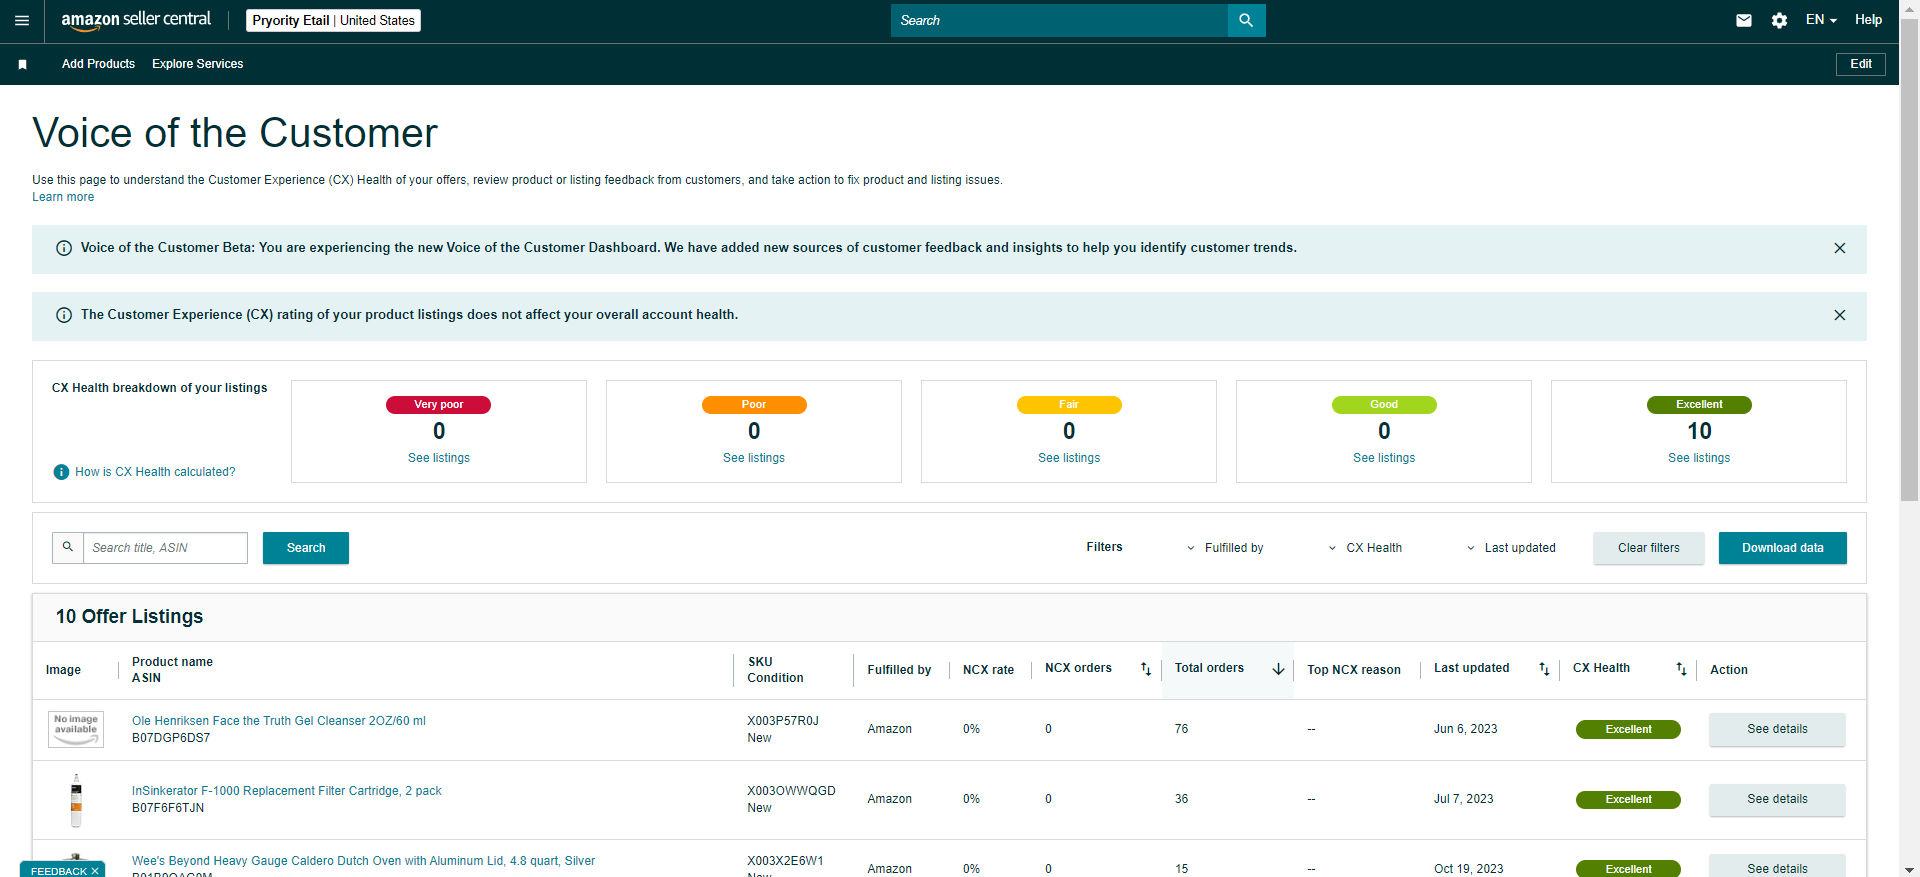Click ASIN B07F6F6TJN text

168,808
